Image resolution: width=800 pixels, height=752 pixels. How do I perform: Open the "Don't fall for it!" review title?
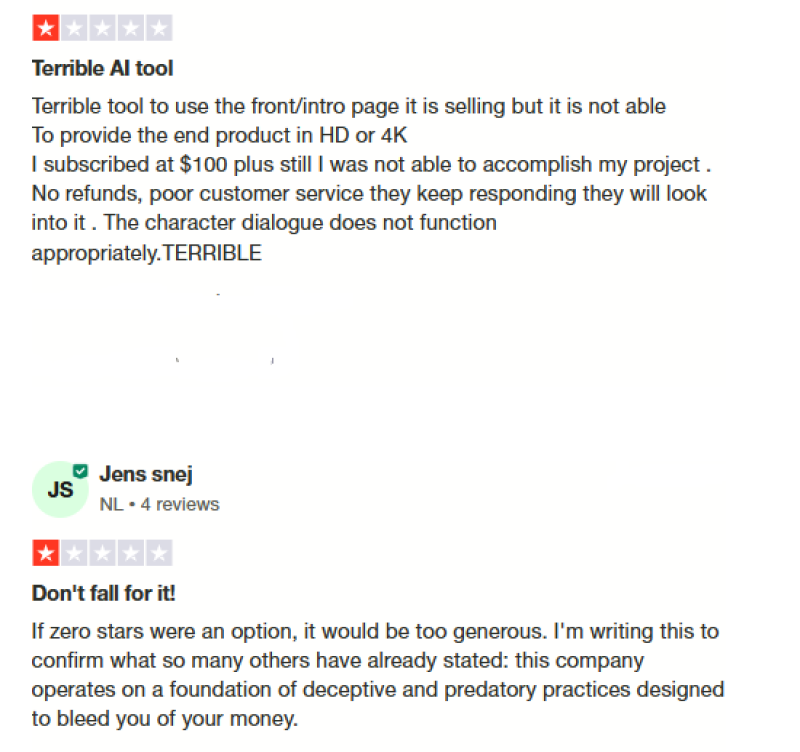coord(104,593)
